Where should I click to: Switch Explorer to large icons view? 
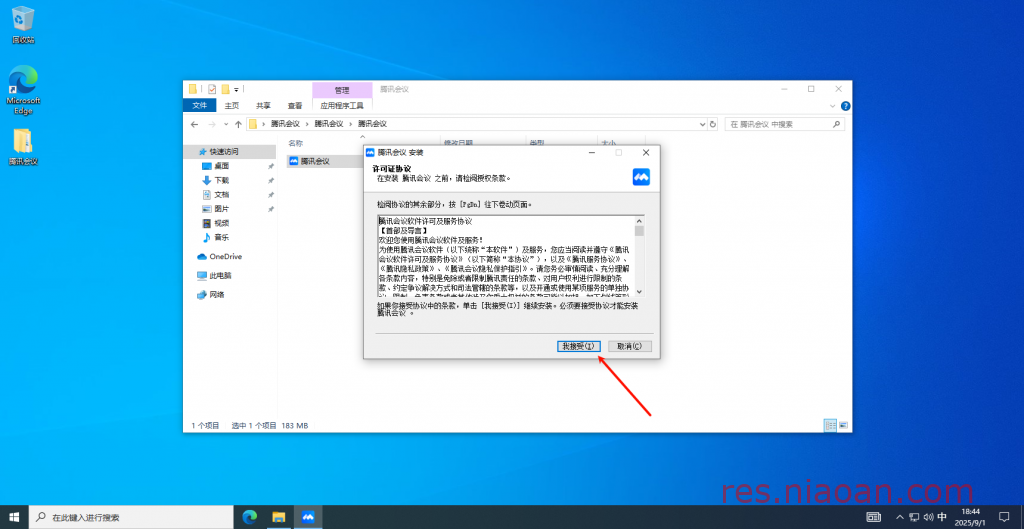(843, 425)
